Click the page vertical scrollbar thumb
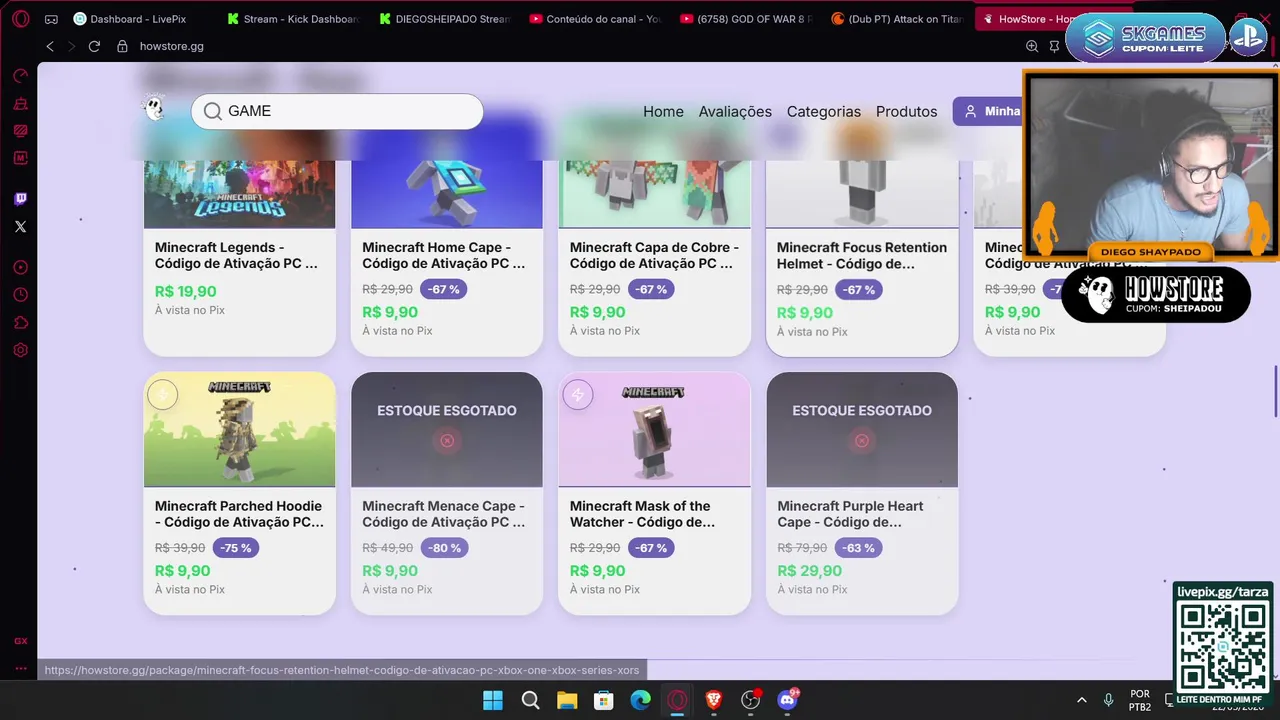1280x720 pixels. 1276,392
